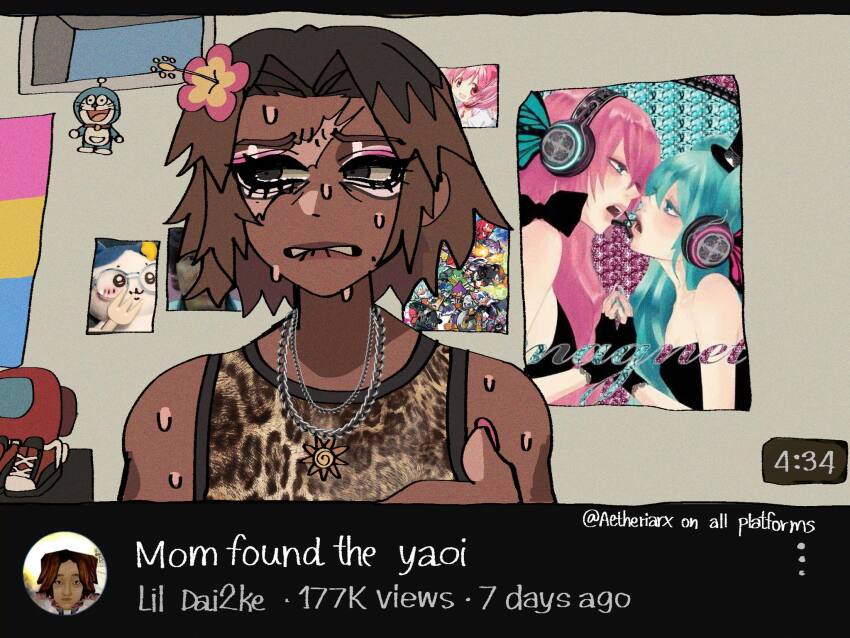
Task: Click the small pink-haired girl poster
Action: coord(469,96)
